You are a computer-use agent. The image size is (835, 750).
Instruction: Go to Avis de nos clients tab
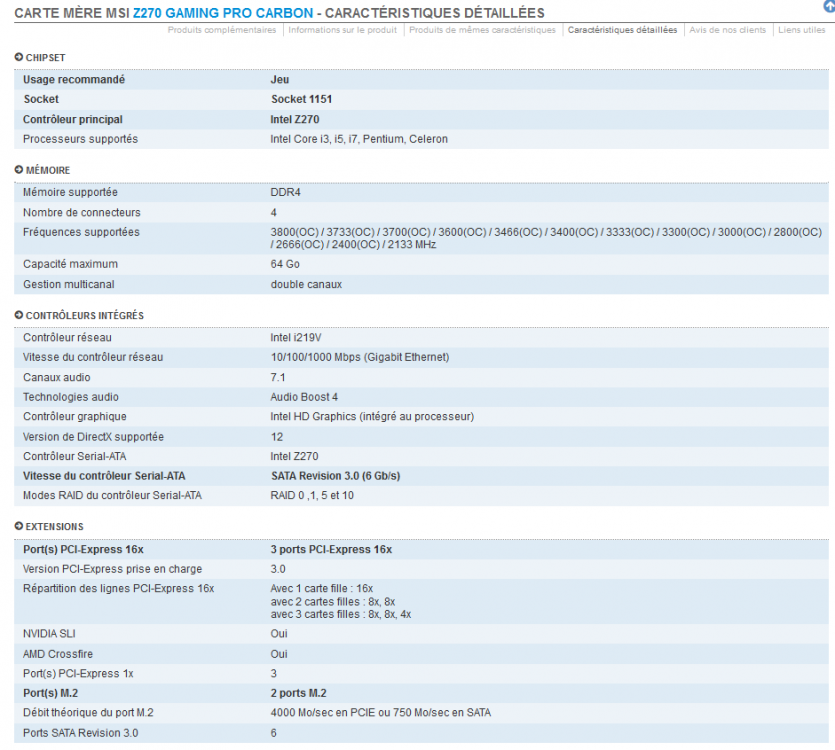coord(727,30)
